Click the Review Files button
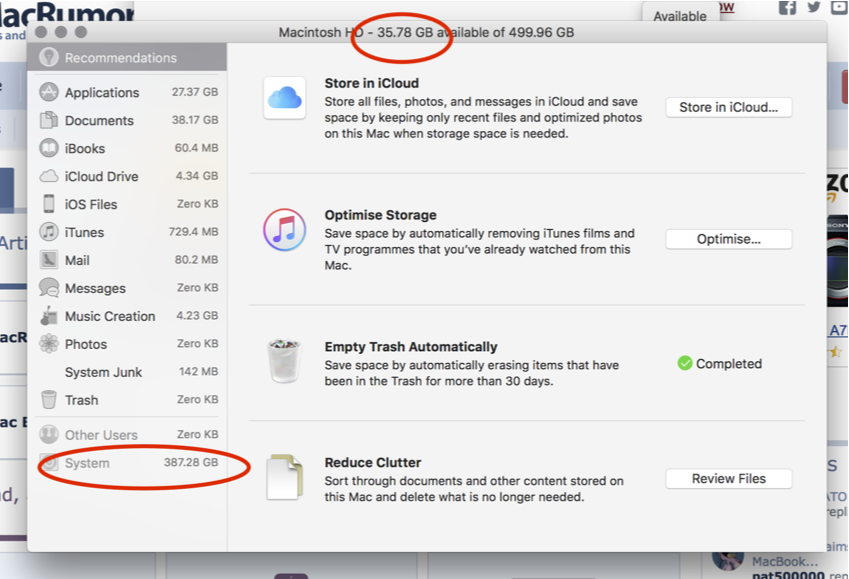849x579 pixels. point(729,479)
